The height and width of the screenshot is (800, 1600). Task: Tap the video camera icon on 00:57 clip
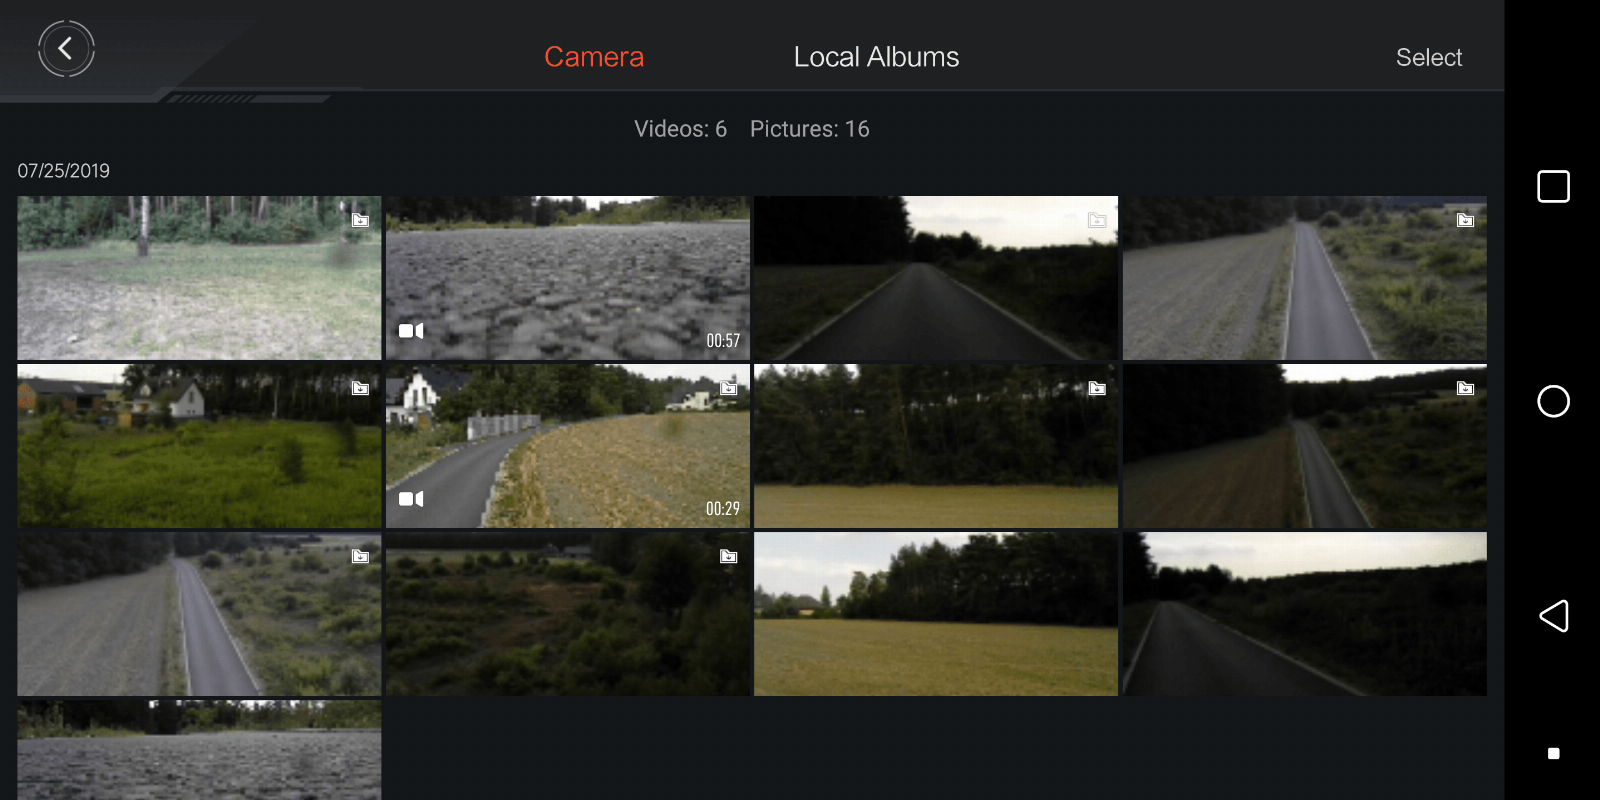411,331
